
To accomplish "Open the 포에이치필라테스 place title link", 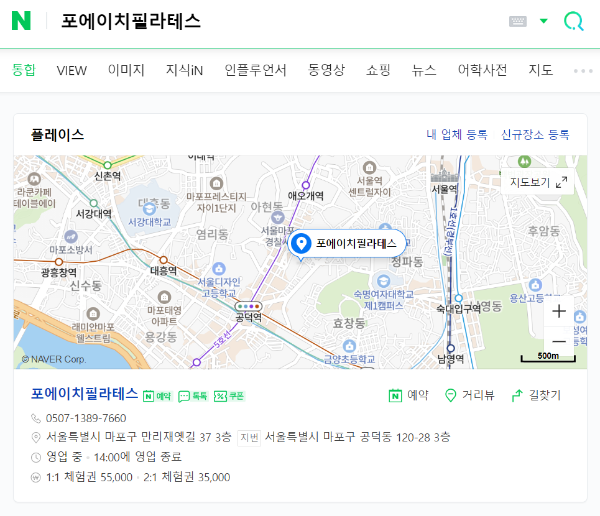I will 84,394.
